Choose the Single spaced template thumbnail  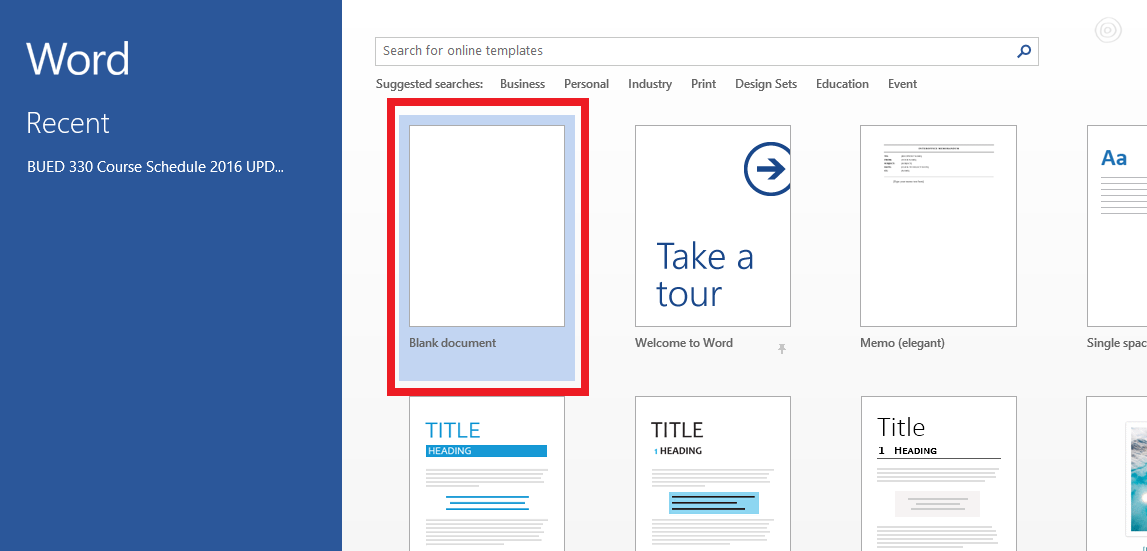(1116, 226)
